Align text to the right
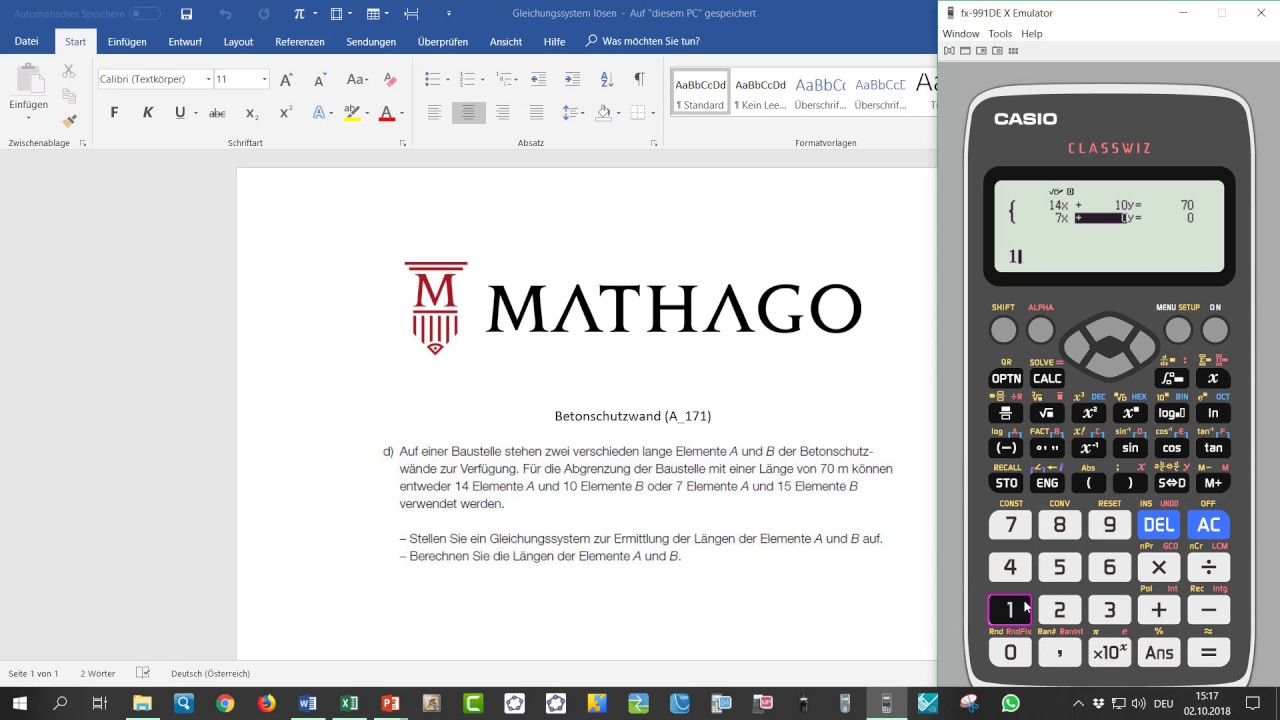The image size is (1280, 720). 502,113
